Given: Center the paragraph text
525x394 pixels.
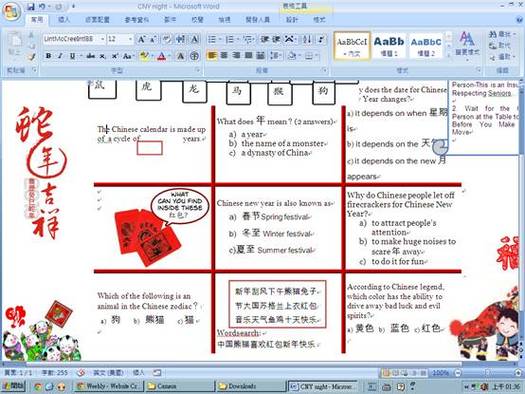Looking at the screenshot, I should (224, 55).
